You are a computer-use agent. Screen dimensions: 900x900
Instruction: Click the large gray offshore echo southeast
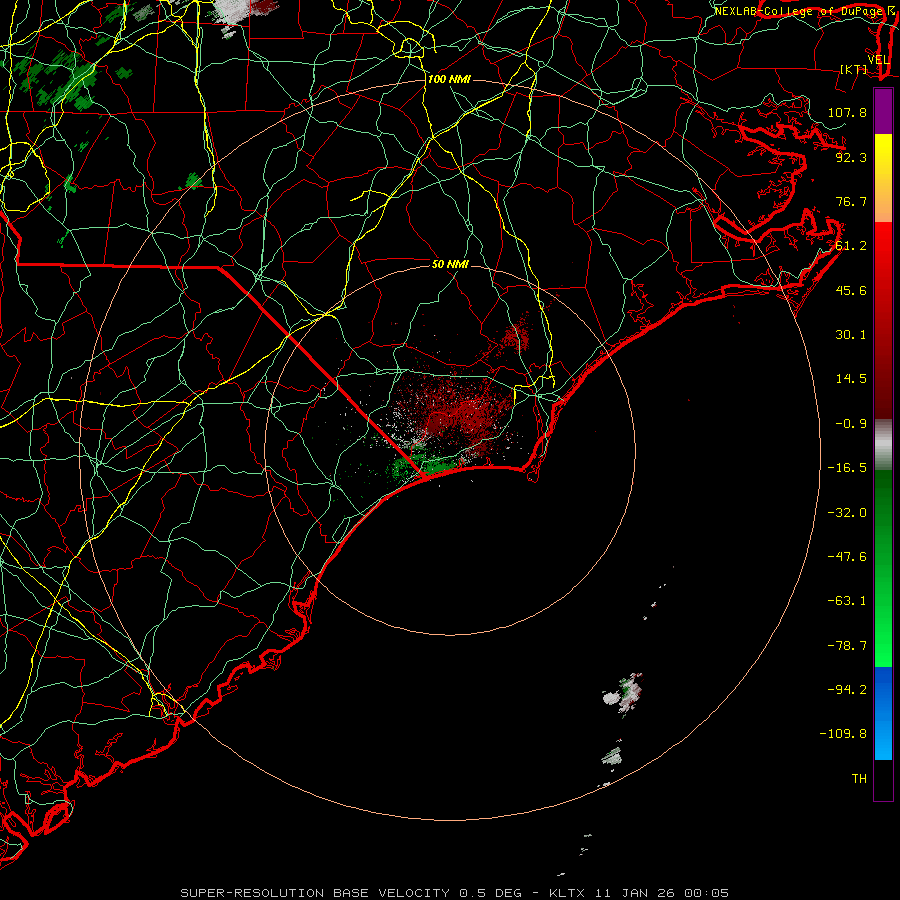[x=623, y=693]
